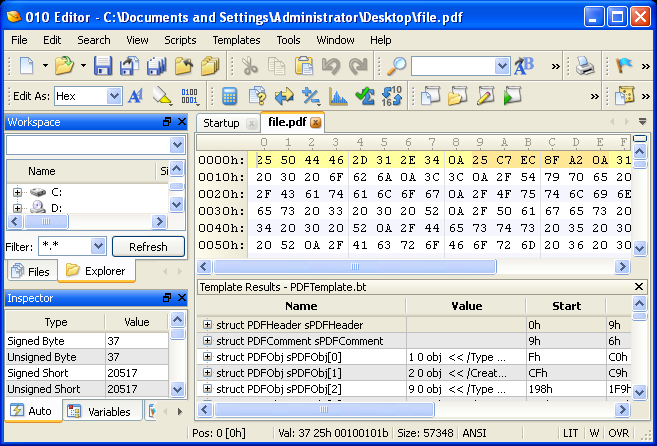Expand struct PDFObj sPDFObj[0] row
This screenshot has width=657, height=446.
(207, 357)
